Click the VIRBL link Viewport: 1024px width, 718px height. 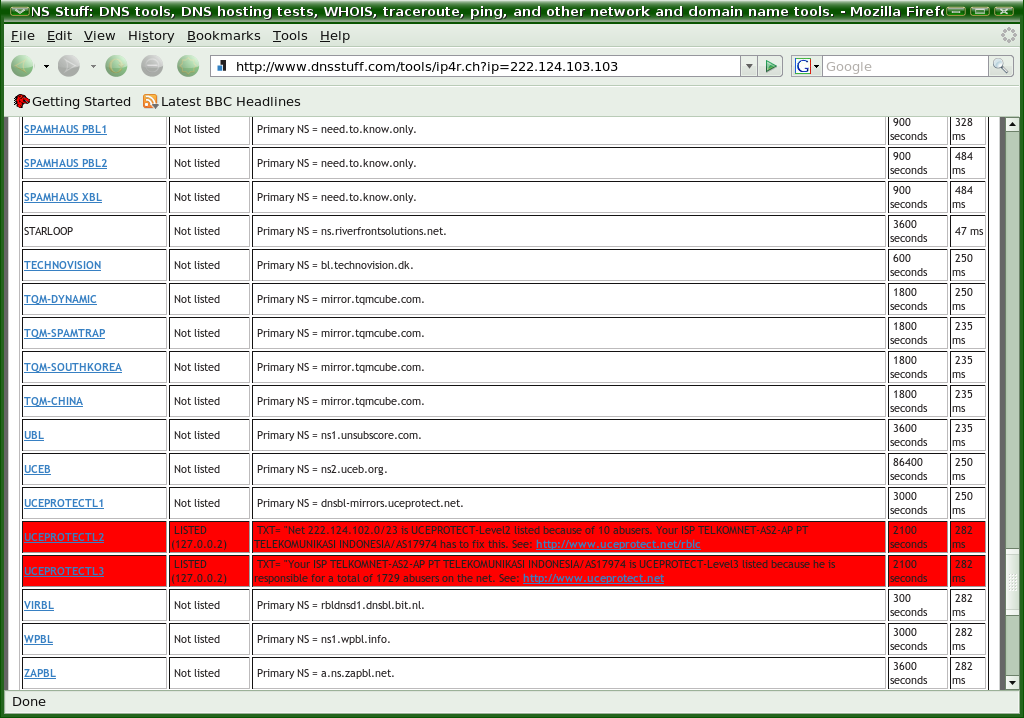click(39, 605)
